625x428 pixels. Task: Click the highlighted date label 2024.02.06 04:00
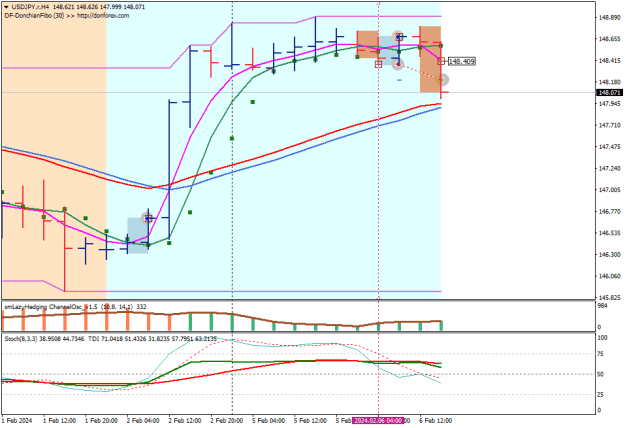pyautogui.click(x=378, y=420)
